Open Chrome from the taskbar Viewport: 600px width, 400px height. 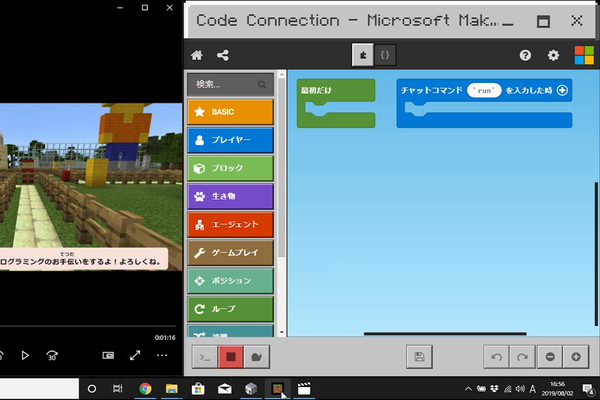(x=145, y=389)
